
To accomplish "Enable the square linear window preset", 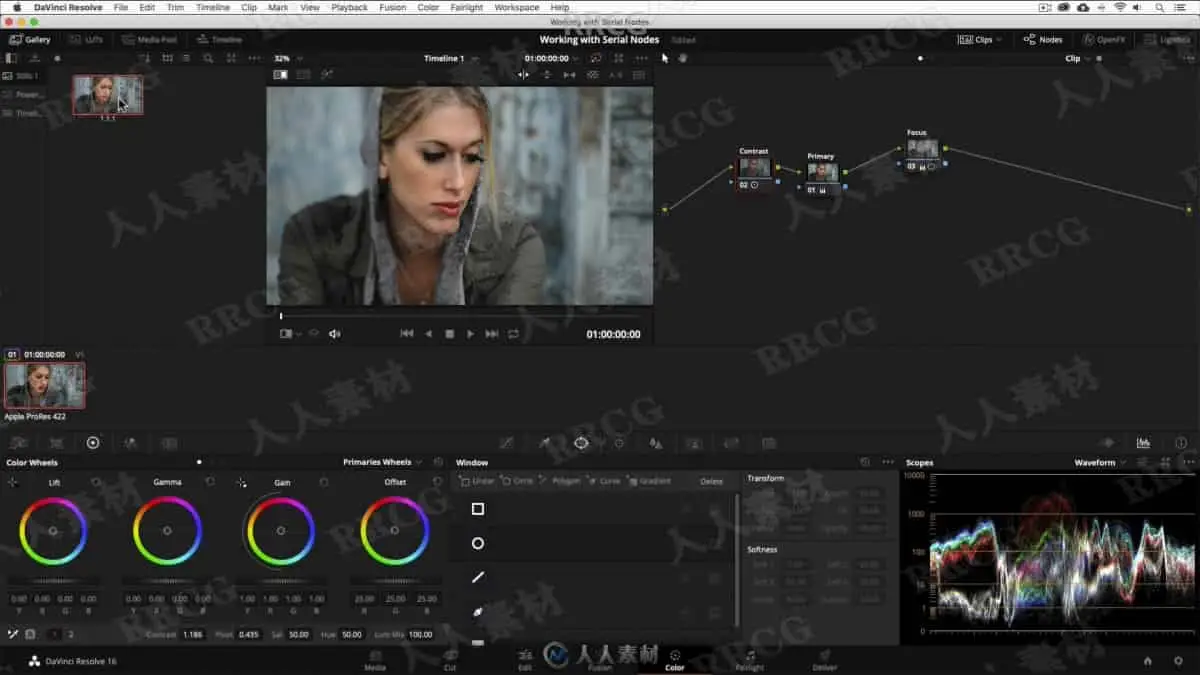I will tap(478, 509).
